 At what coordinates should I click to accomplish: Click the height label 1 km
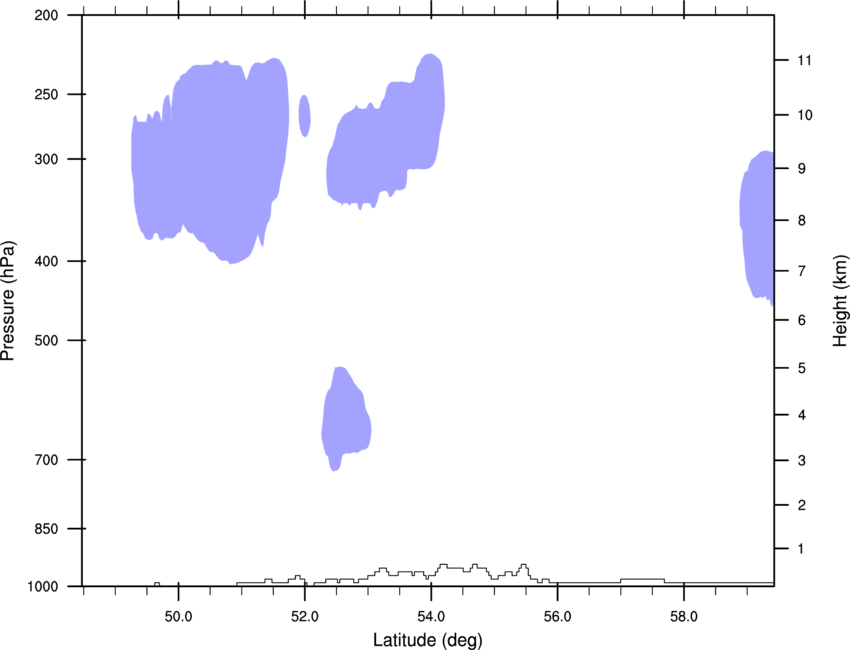click(x=802, y=549)
